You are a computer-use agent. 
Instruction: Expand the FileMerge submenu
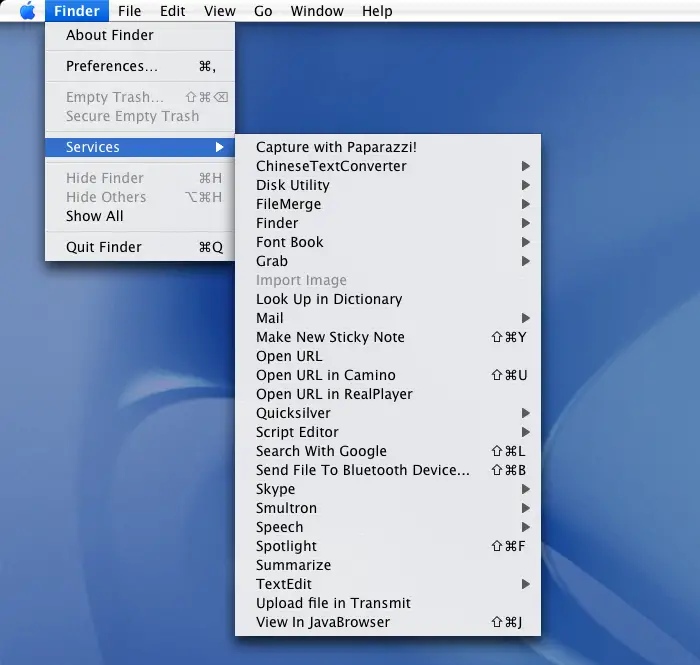point(388,204)
